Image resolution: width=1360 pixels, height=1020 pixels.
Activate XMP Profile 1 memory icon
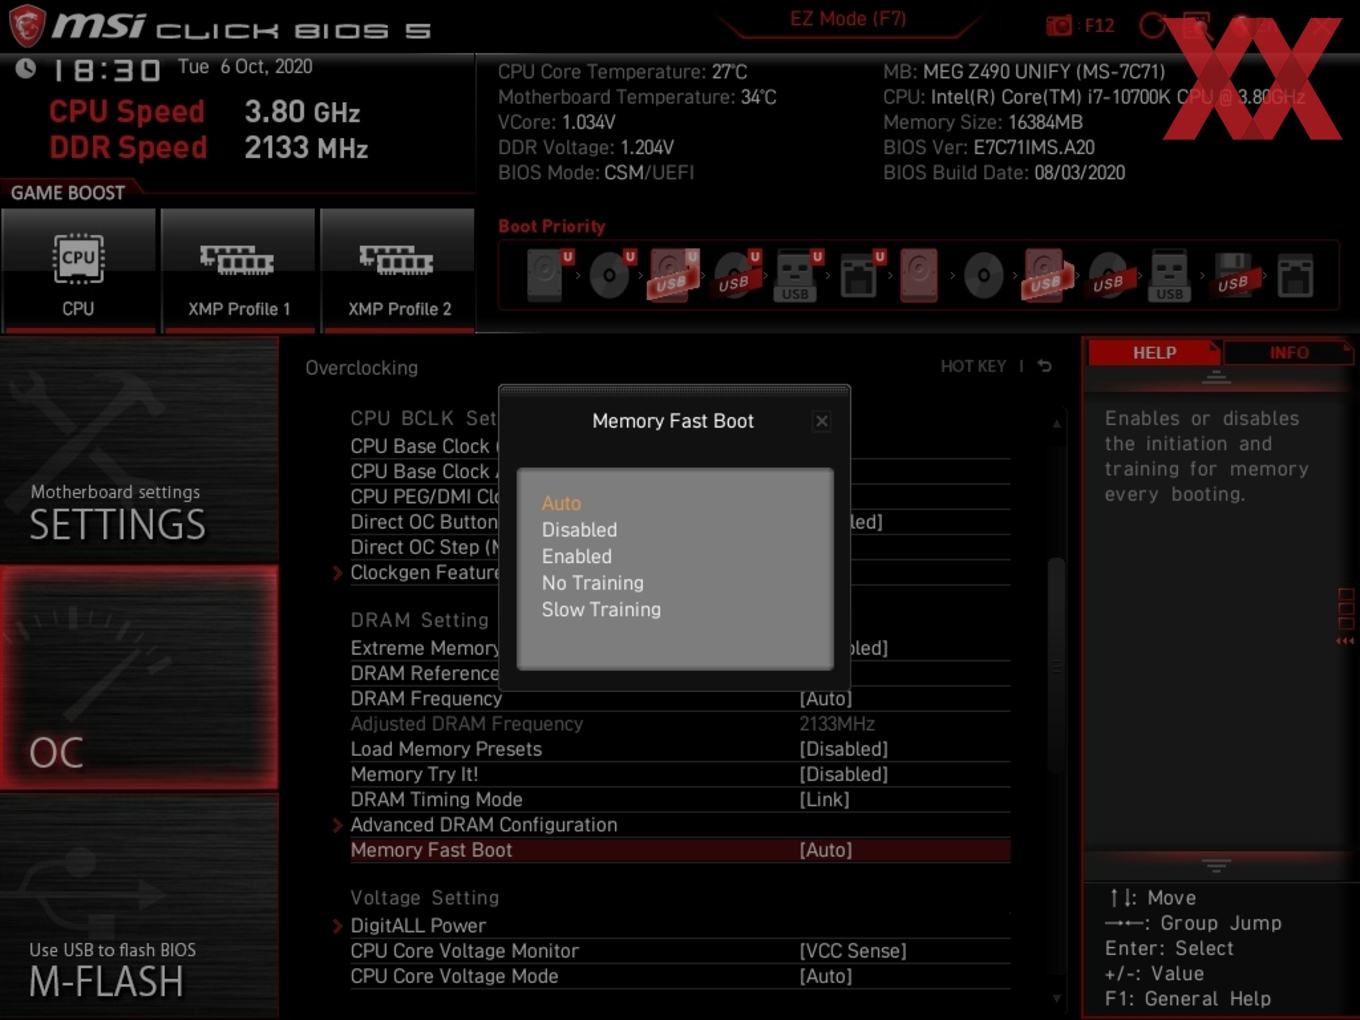(238, 269)
